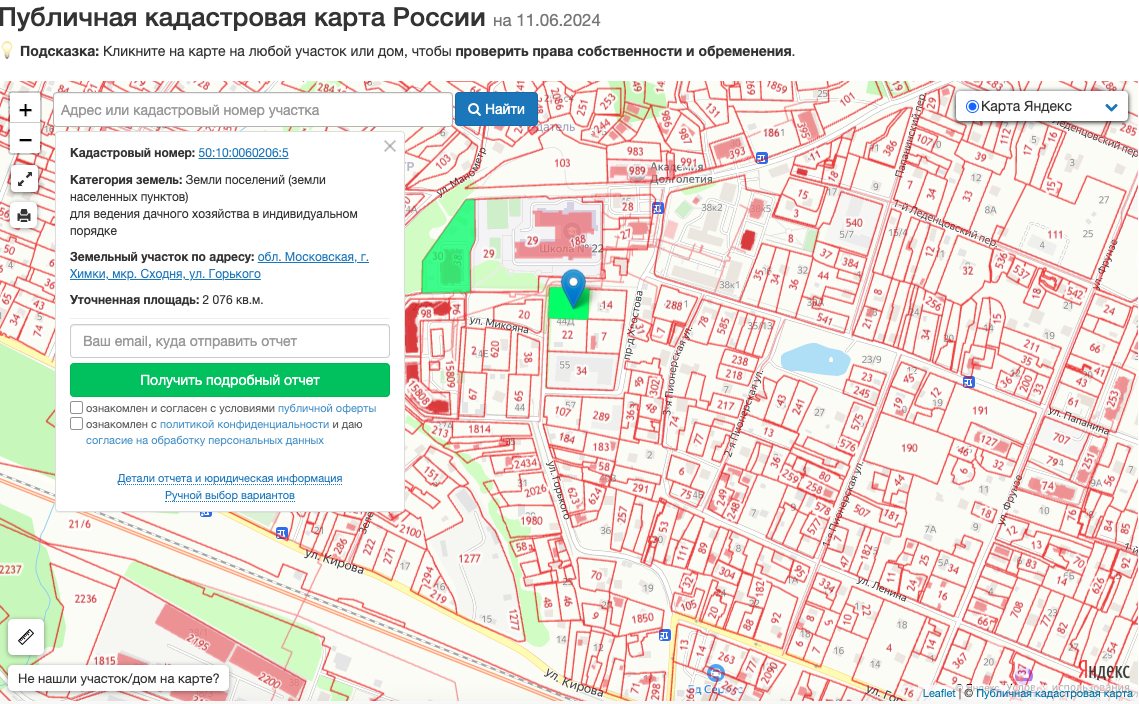Click Ручной выбор вариантов link
This screenshot has height=704, width=1139.
coord(230,495)
